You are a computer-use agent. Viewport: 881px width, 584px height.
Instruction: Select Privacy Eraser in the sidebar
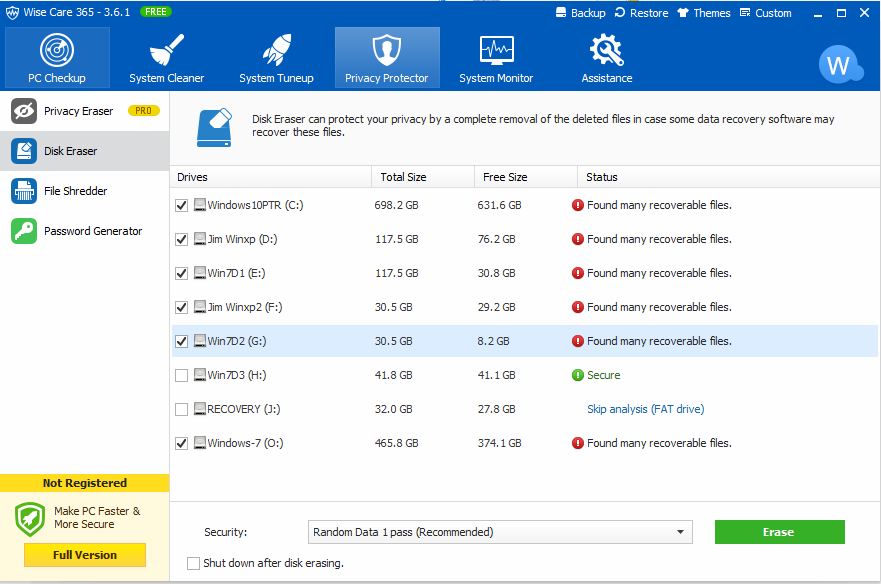(84, 111)
